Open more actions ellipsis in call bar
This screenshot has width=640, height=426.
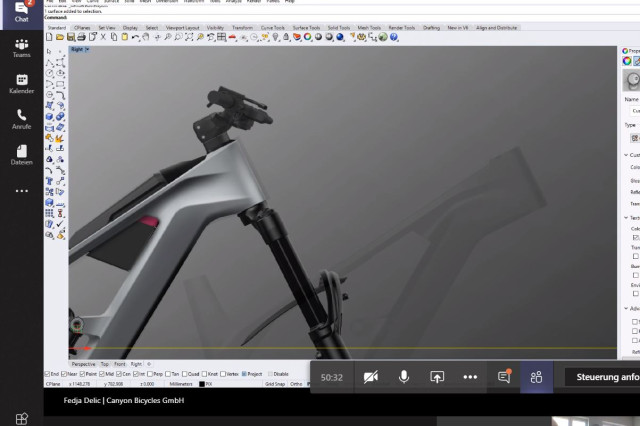470,377
